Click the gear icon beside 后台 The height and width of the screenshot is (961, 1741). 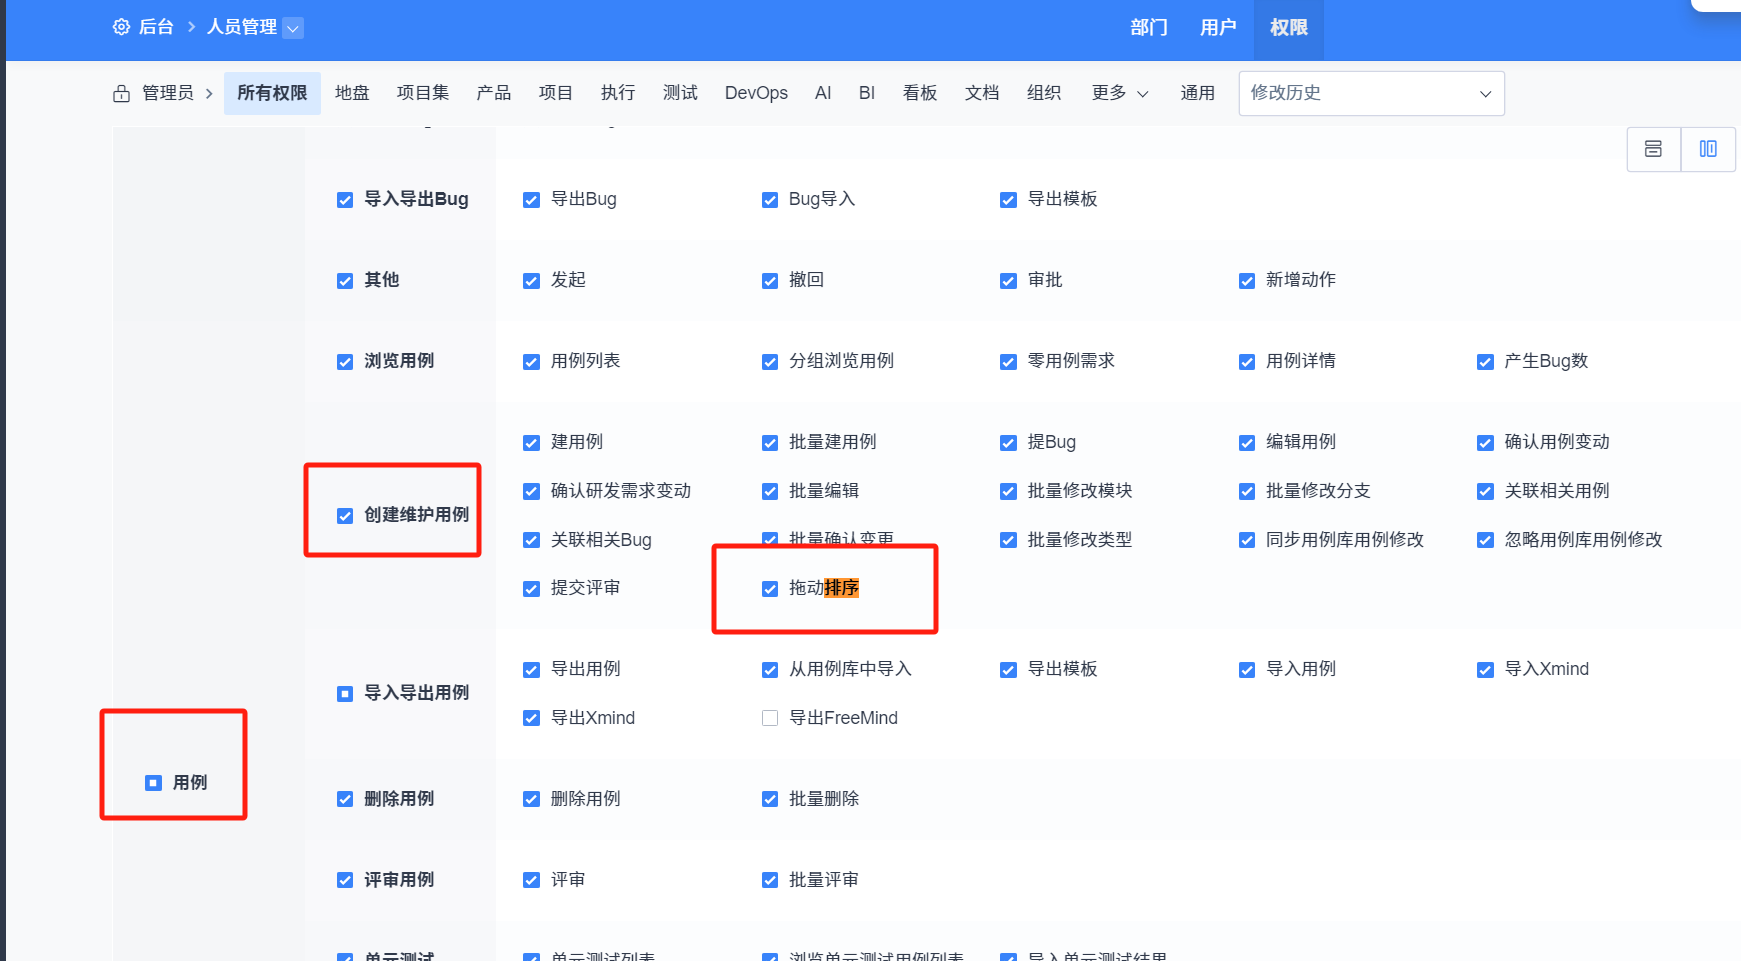pos(121,27)
